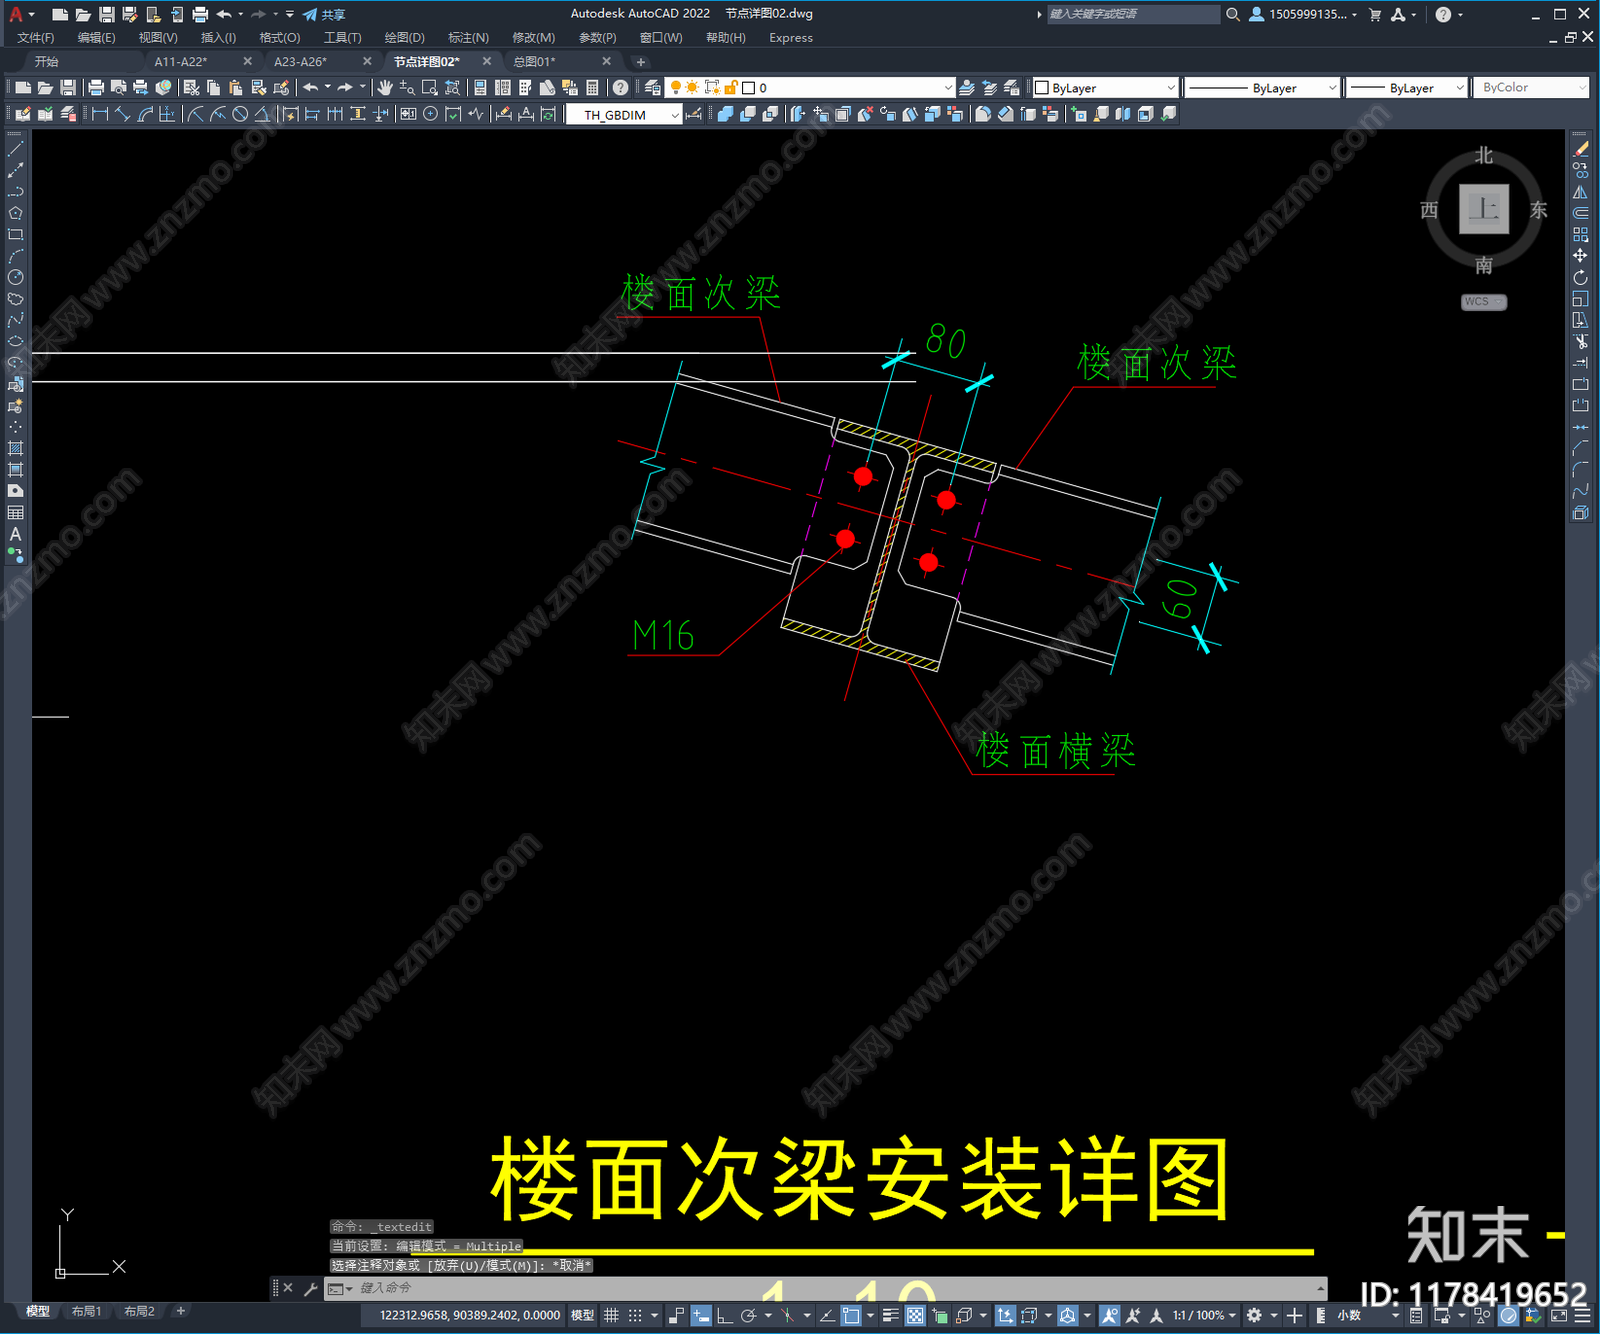
Task: Open the 标注(N) menu
Action: pyautogui.click(x=468, y=38)
